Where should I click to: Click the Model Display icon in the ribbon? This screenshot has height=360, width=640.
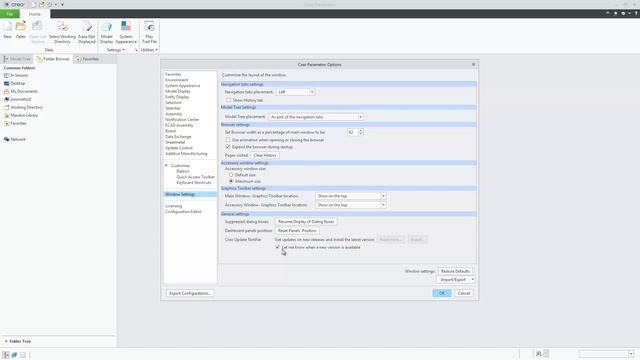click(107, 27)
